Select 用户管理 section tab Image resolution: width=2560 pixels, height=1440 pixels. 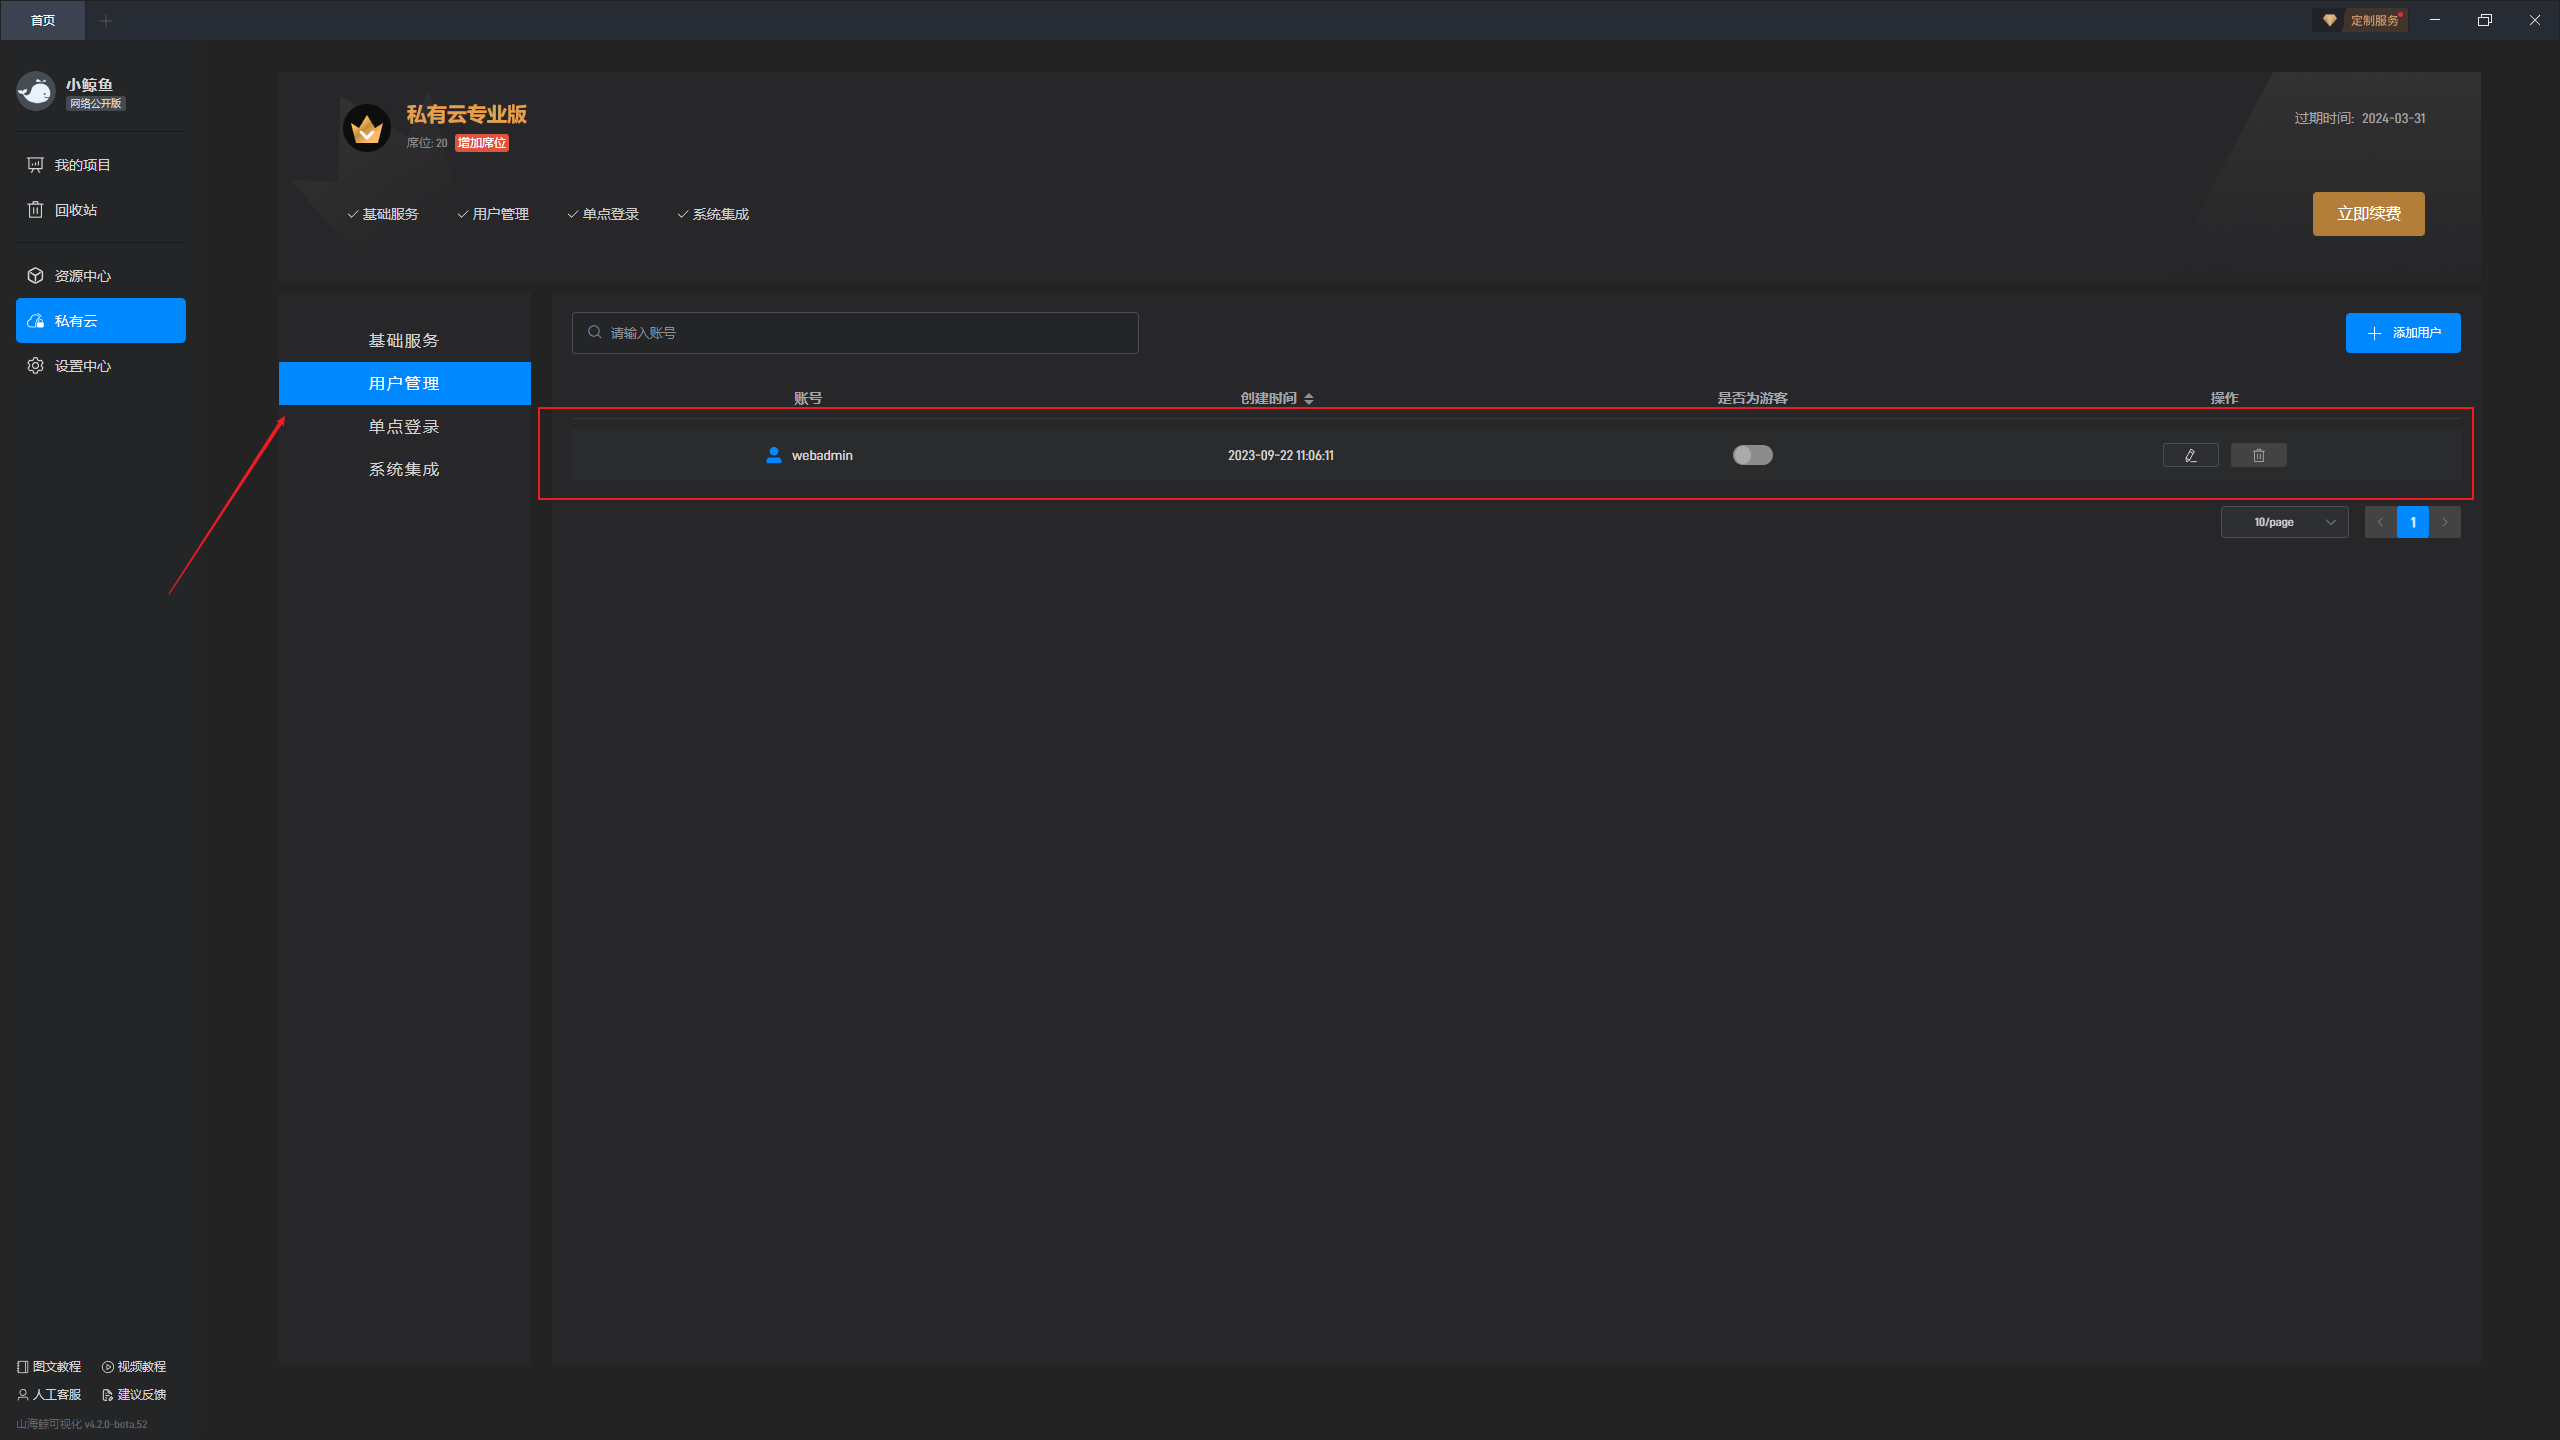[x=404, y=384]
